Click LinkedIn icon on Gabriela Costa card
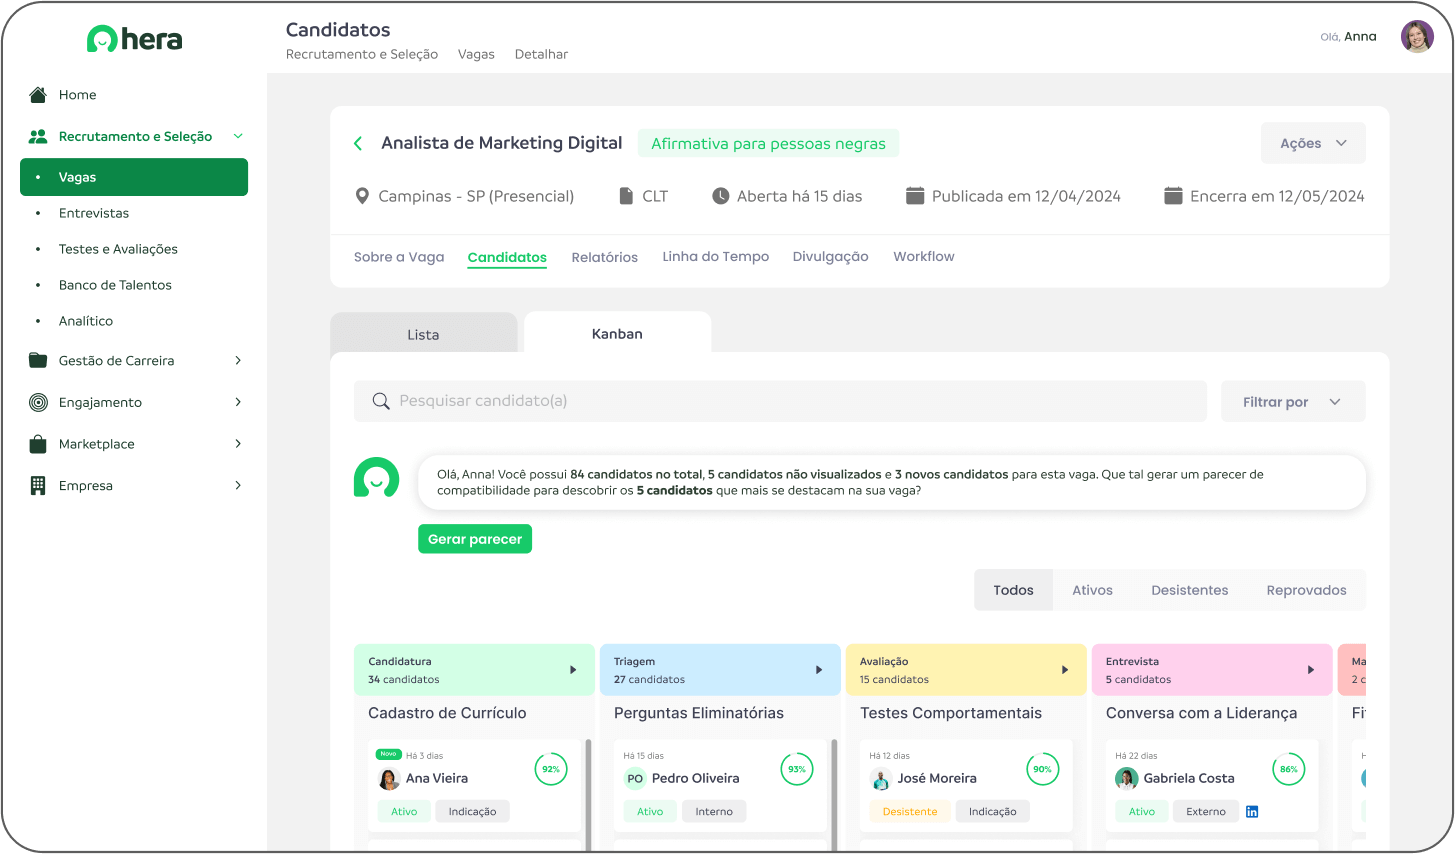 1252,812
